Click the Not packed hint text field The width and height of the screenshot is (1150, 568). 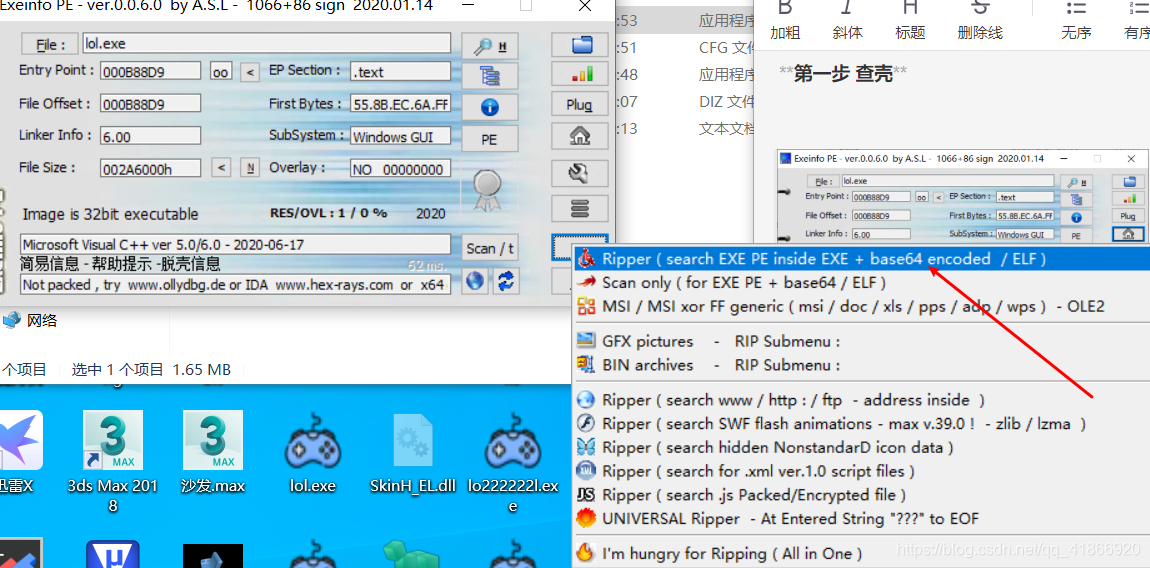tap(235, 285)
